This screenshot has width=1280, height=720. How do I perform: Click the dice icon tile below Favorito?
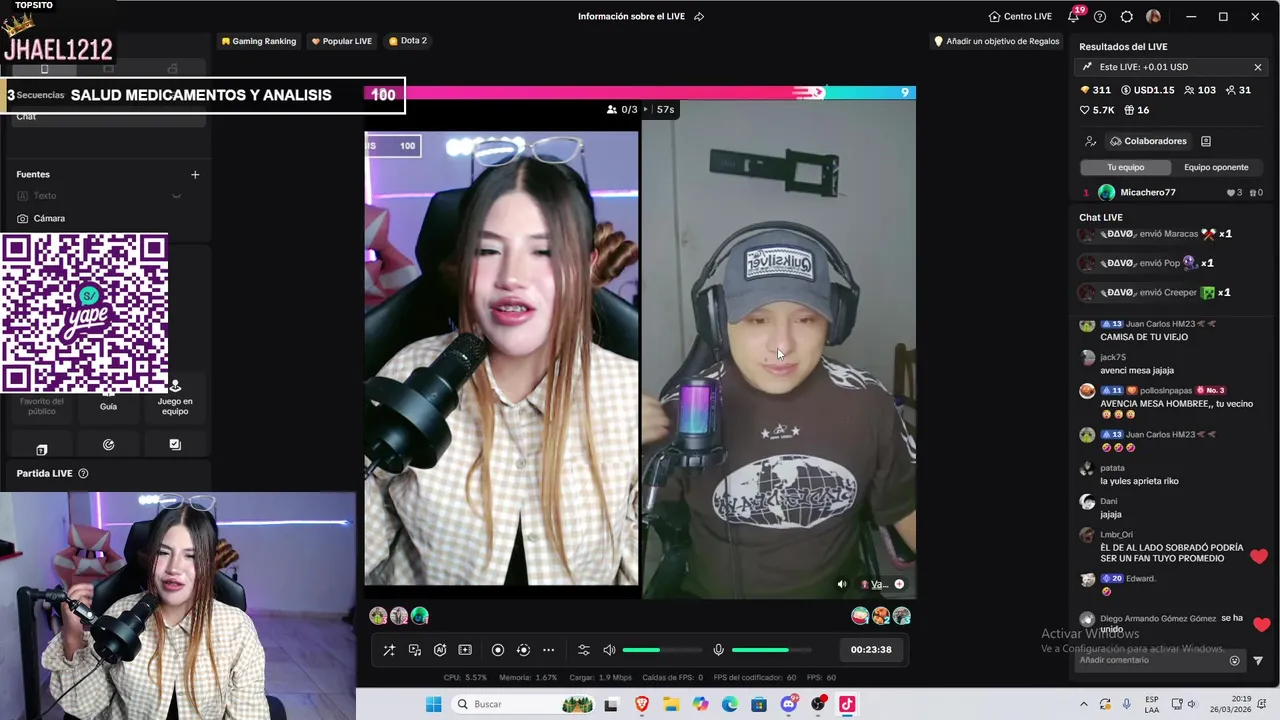pyautogui.click(x=42, y=448)
